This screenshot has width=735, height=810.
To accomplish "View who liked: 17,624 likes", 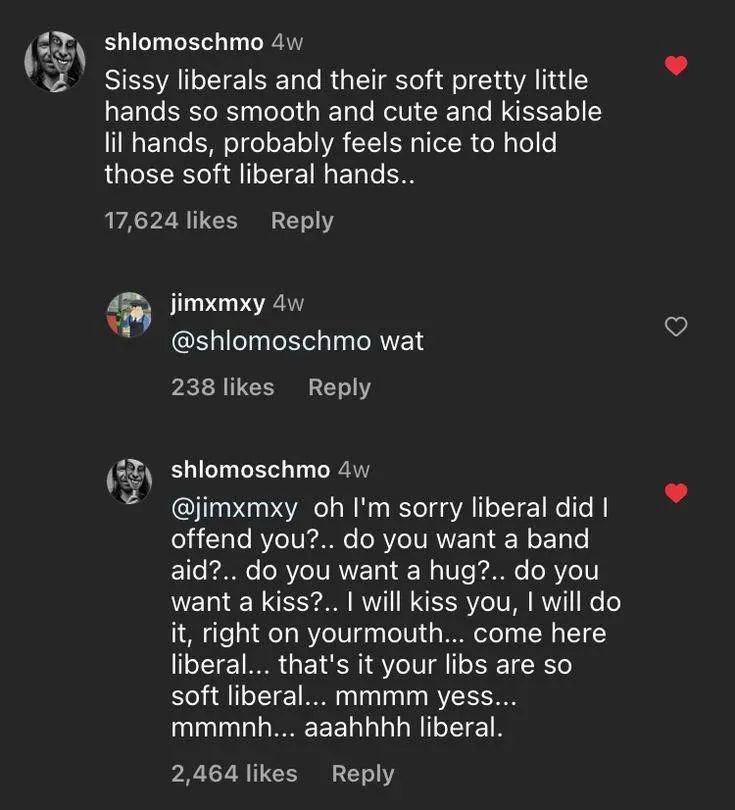I will [171, 221].
